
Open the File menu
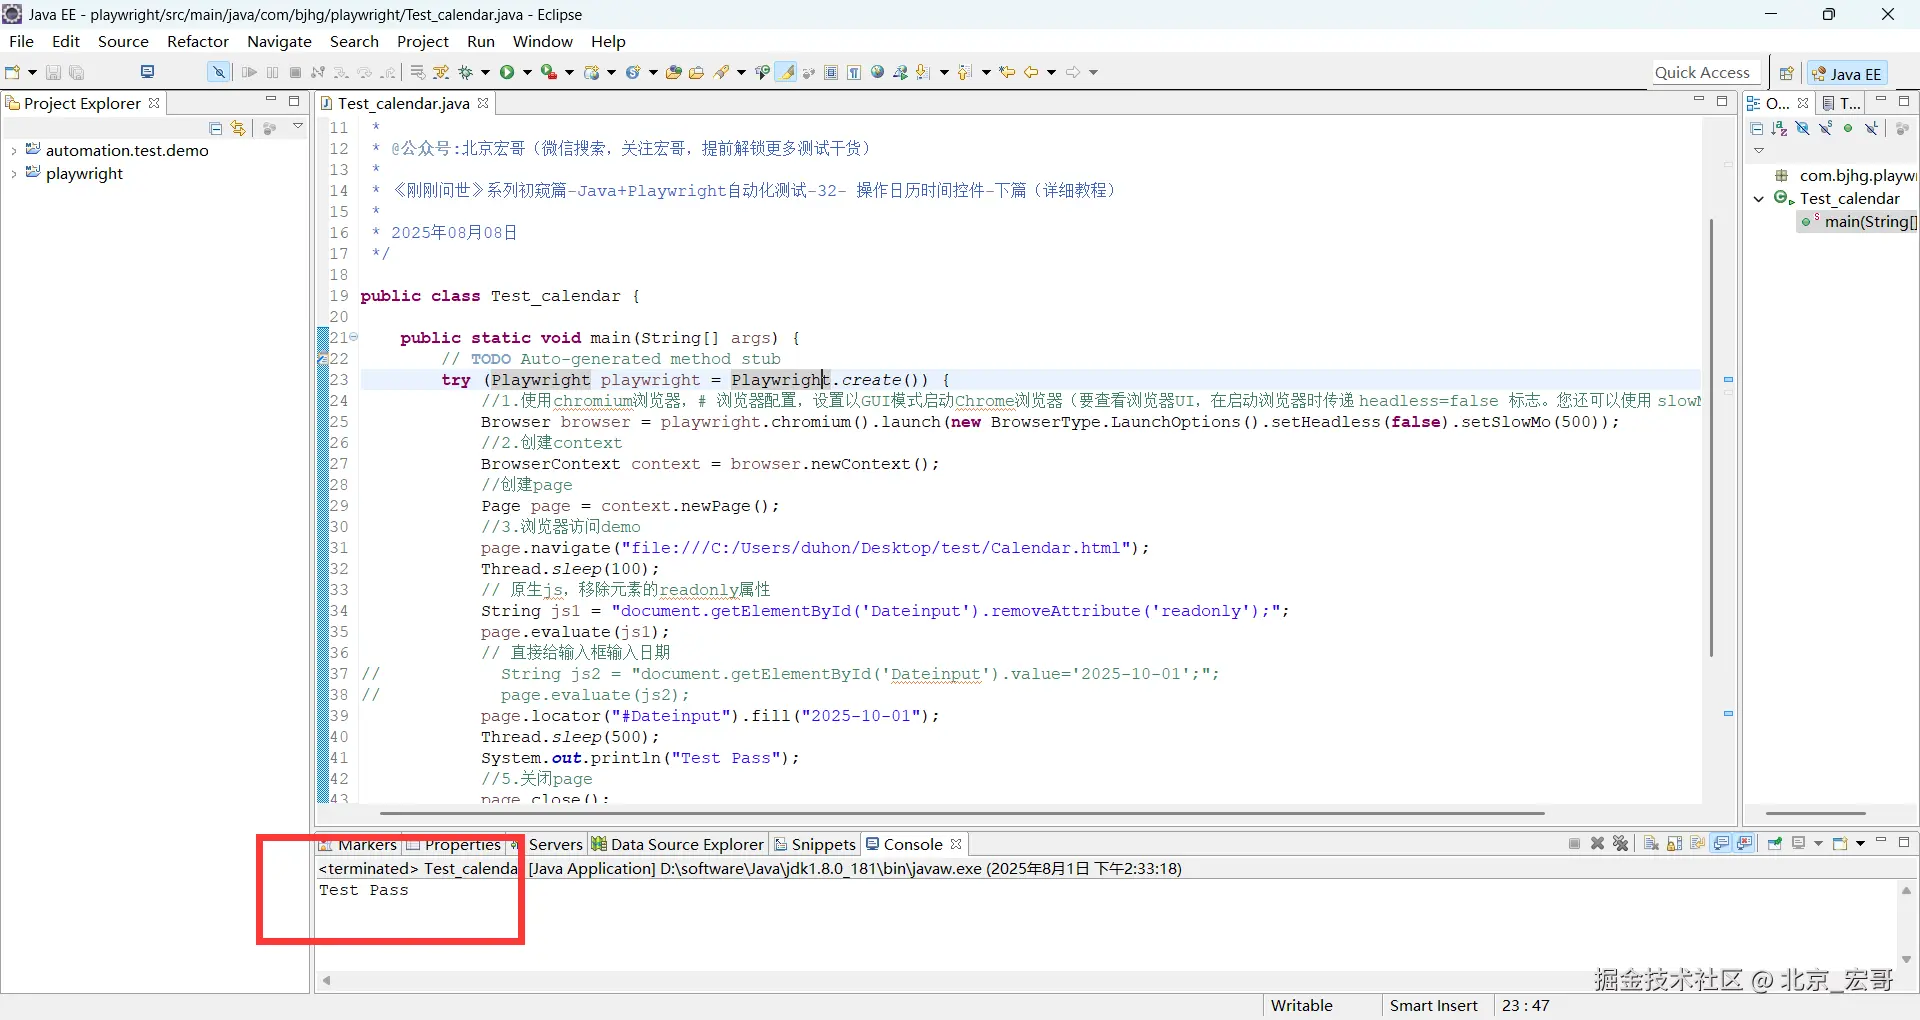(21, 41)
